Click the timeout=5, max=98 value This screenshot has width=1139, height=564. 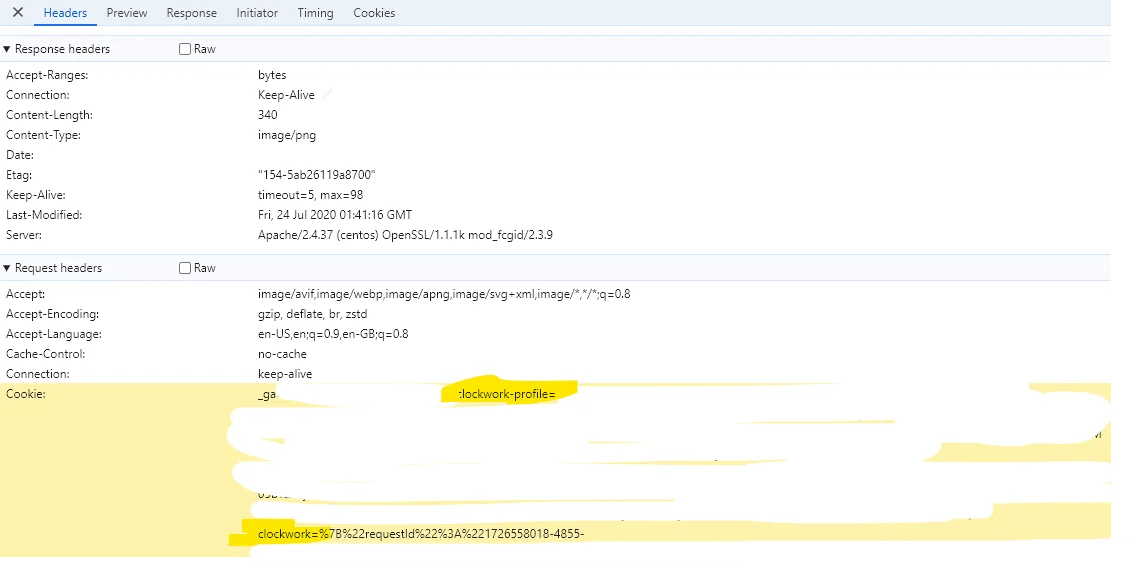coord(310,195)
